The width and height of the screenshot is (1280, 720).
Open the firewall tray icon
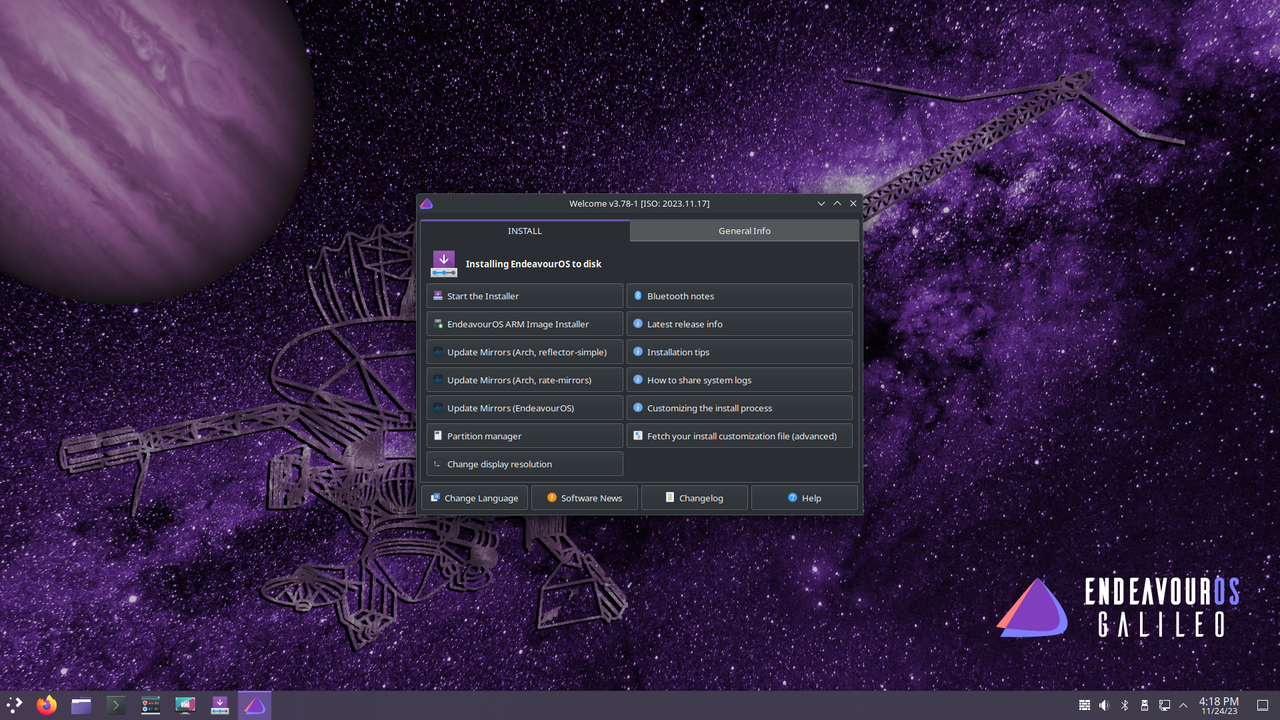tap(1084, 705)
